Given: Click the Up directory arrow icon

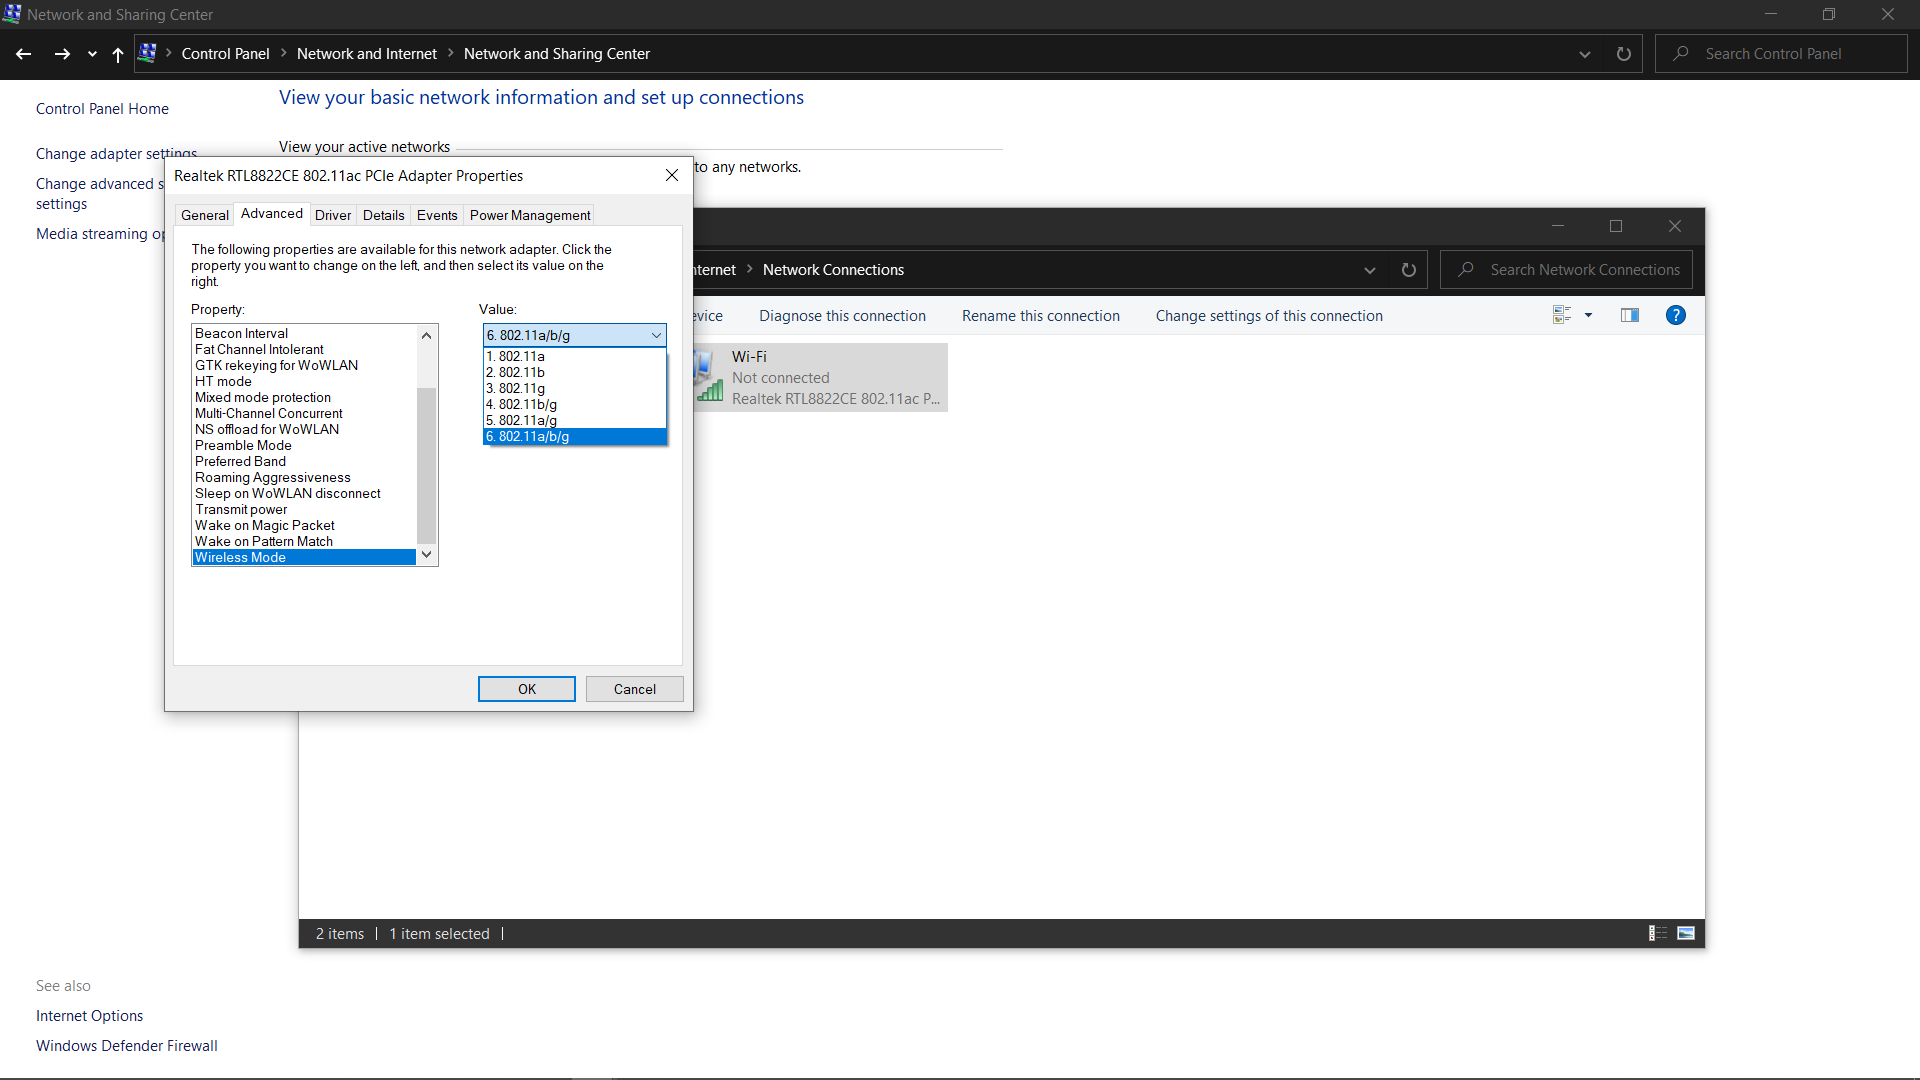Looking at the screenshot, I should tap(118, 54).
